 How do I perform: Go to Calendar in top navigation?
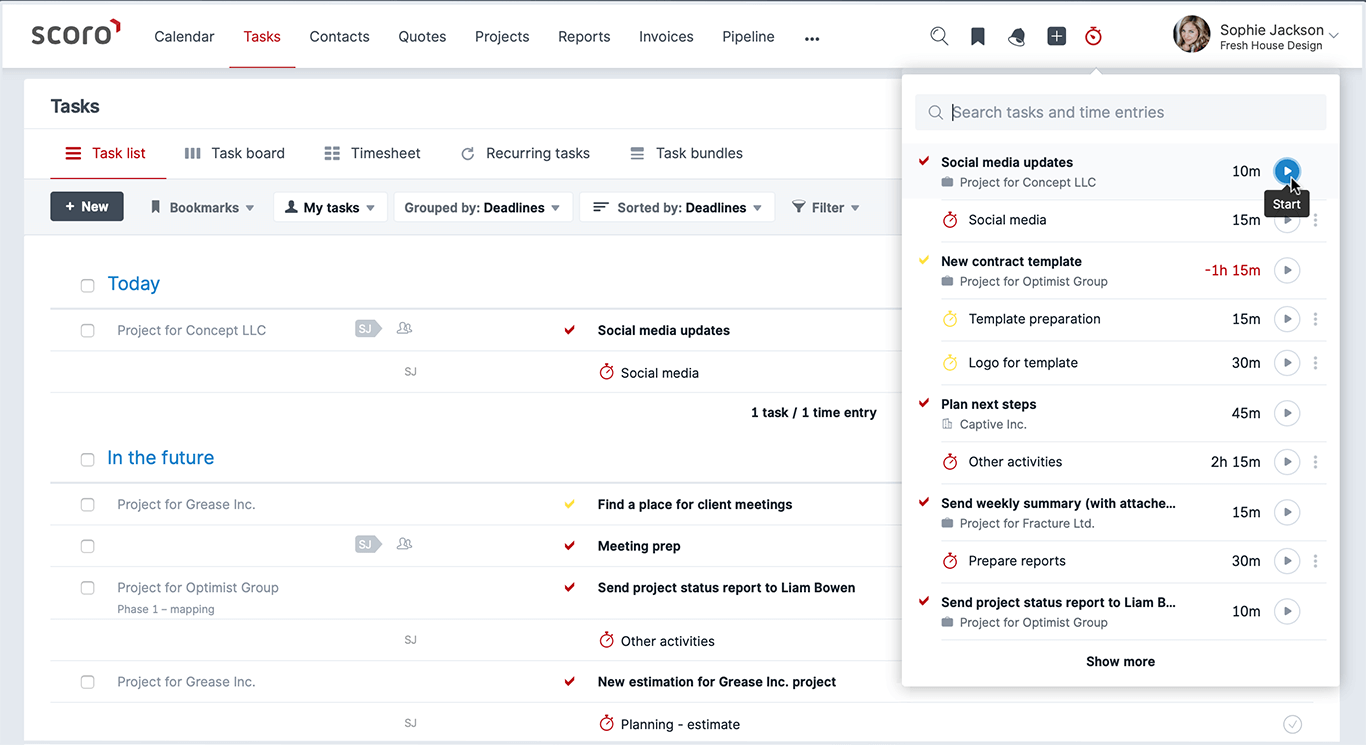click(x=184, y=36)
